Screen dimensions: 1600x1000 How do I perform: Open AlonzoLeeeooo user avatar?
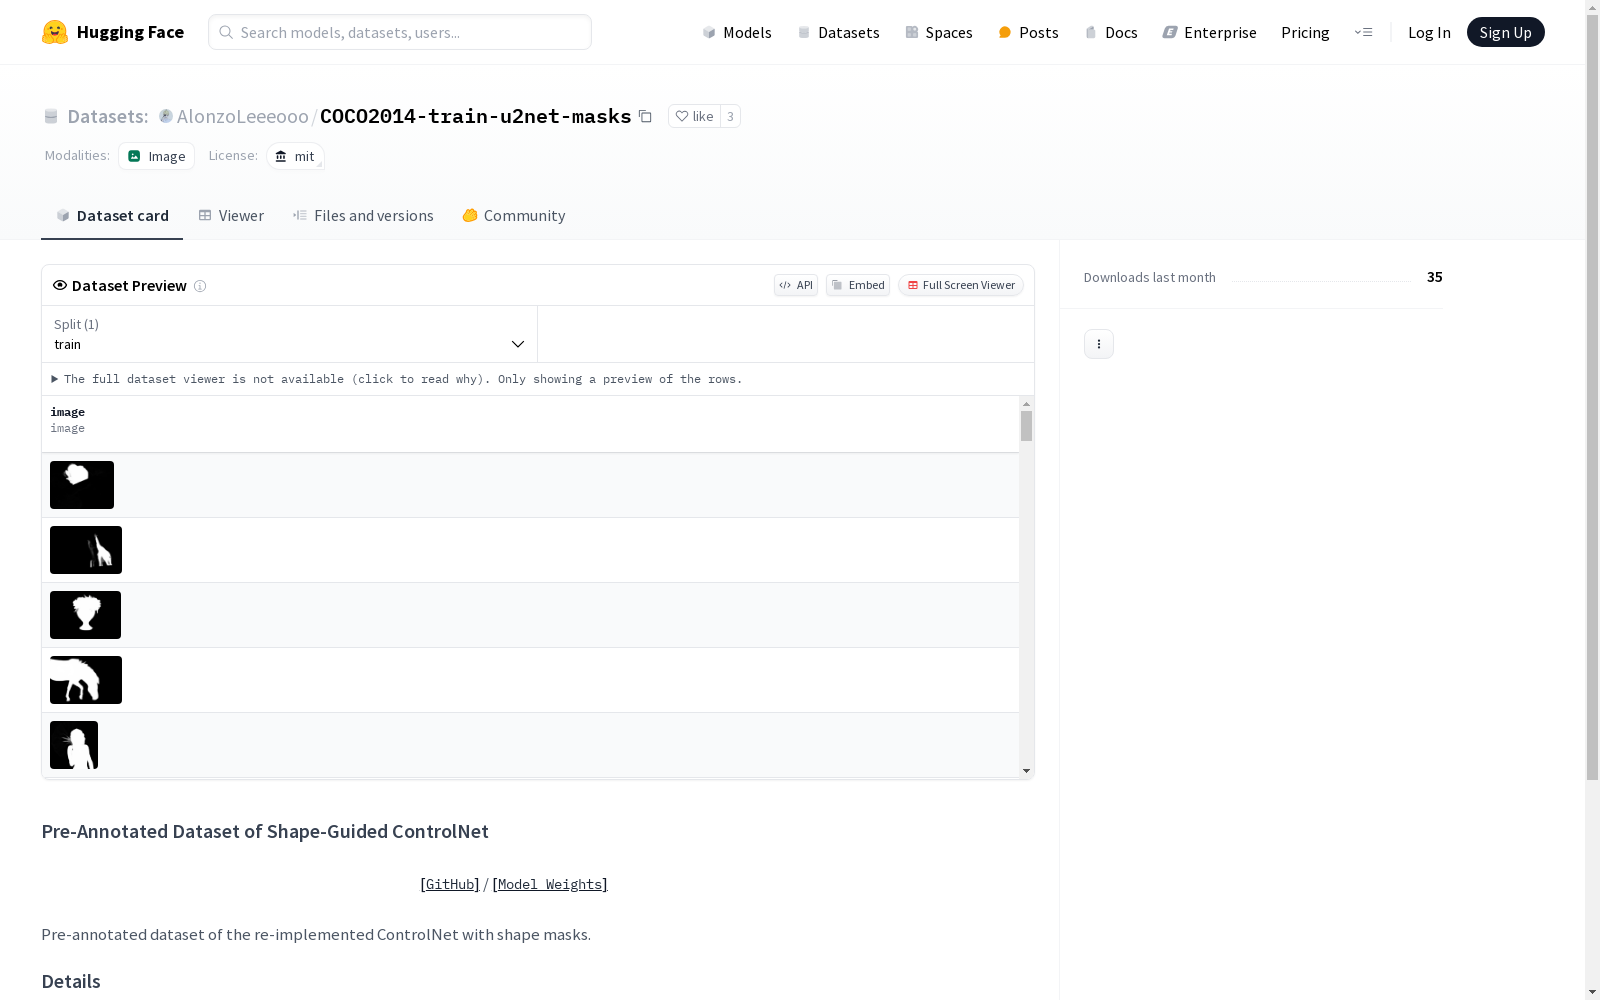tap(166, 116)
